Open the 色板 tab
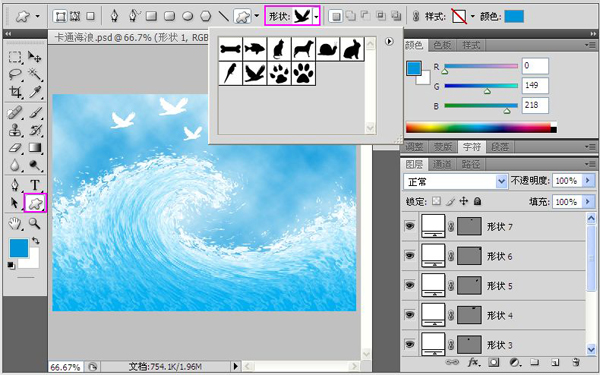This screenshot has height=375, width=600. pos(442,45)
